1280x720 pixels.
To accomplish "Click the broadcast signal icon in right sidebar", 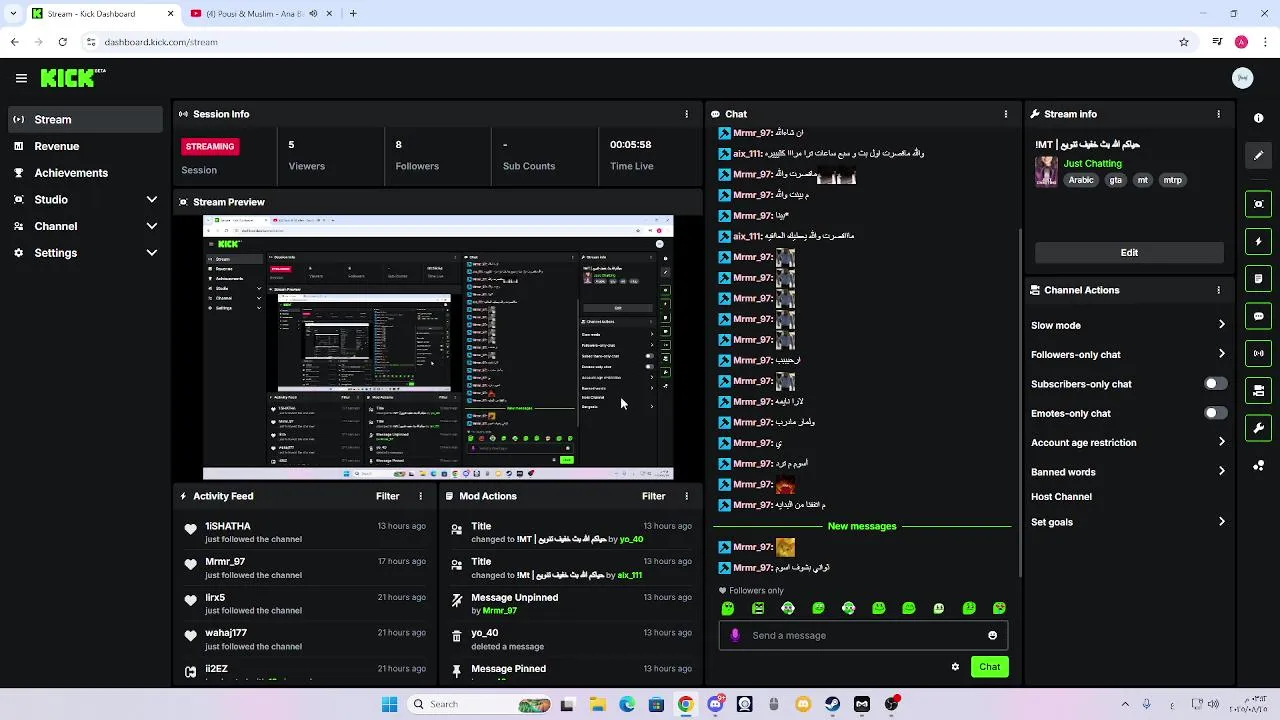I will click(1258, 353).
